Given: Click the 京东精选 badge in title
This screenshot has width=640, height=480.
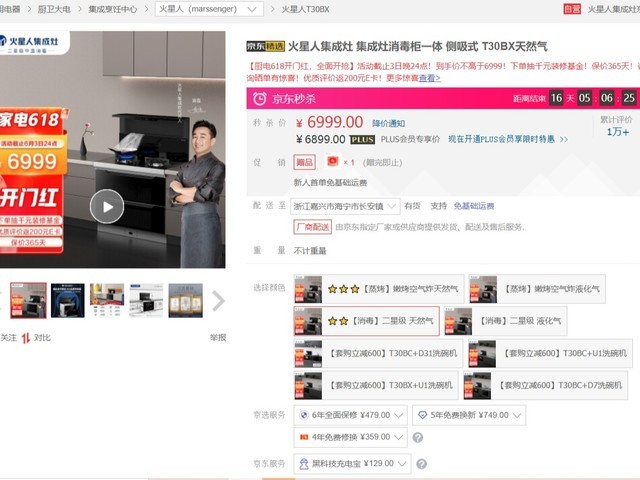Looking at the screenshot, I should pos(265,47).
